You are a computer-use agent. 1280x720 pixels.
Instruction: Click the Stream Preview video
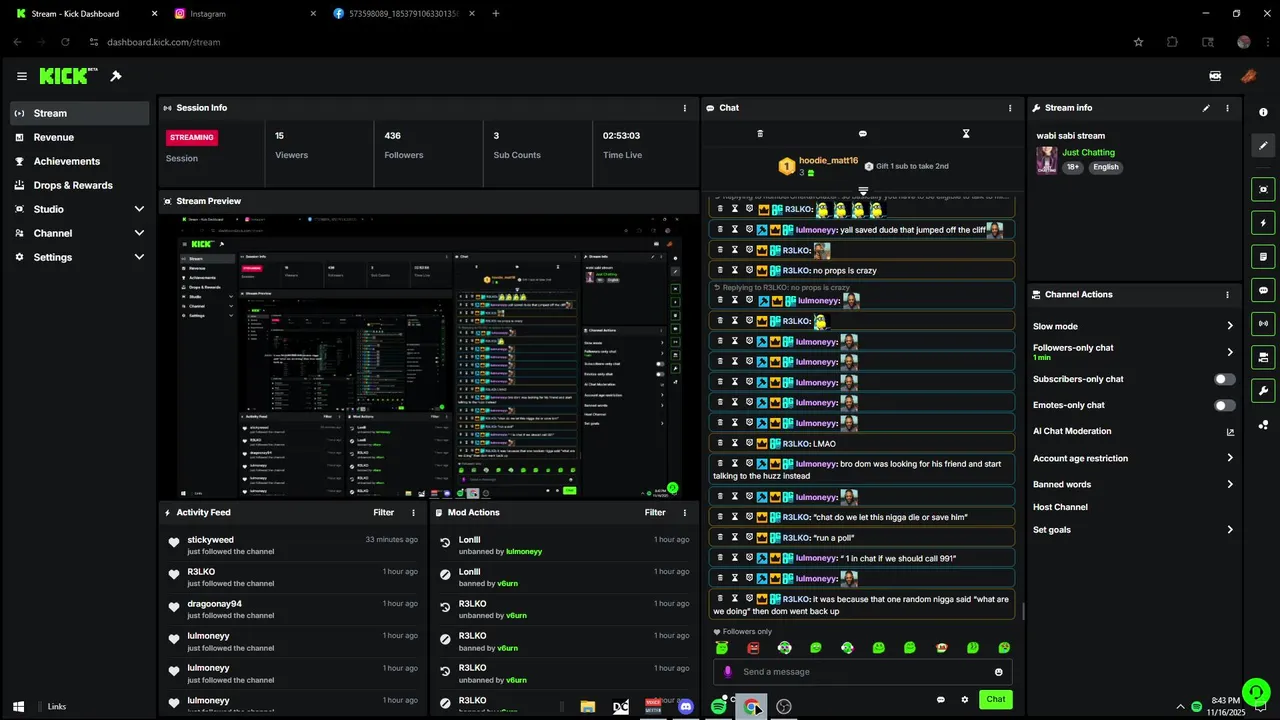(x=429, y=356)
